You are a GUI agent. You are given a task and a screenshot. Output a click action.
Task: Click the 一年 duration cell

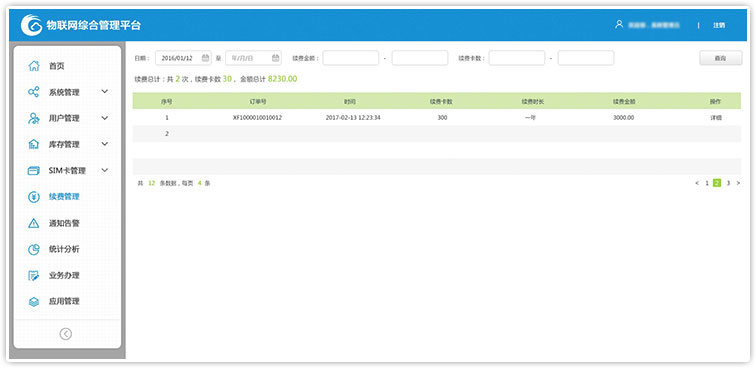pos(530,117)
